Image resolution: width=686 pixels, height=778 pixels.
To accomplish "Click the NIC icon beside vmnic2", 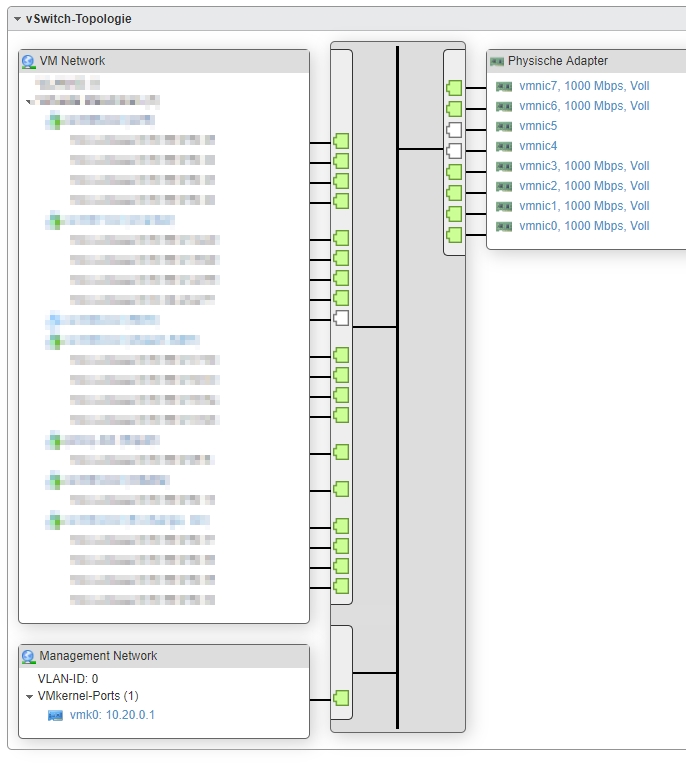I will point(504,187).
